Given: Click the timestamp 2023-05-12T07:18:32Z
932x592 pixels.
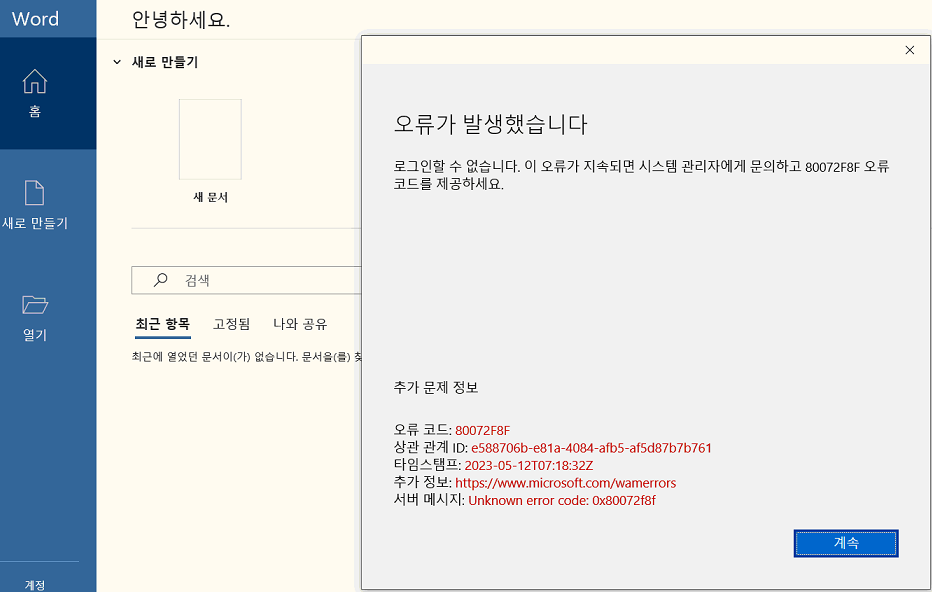Looking at the screenshot, I should [x=528, y=465].
